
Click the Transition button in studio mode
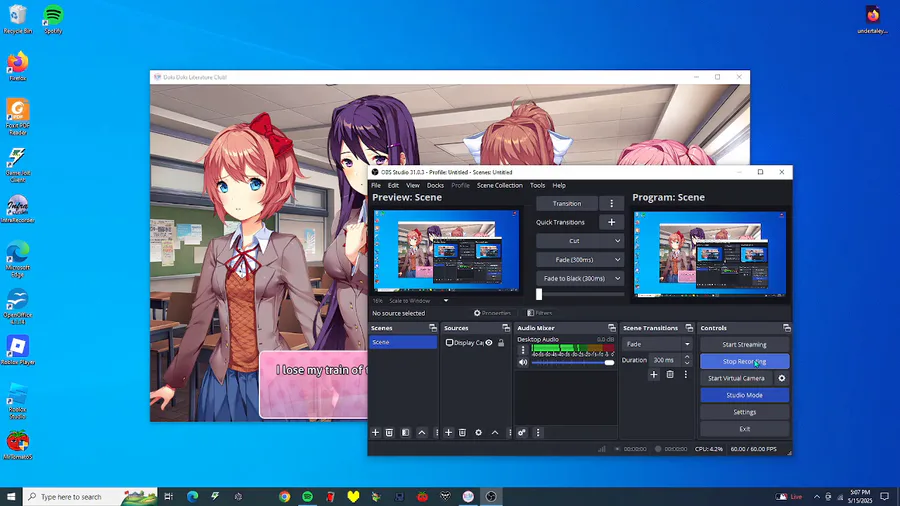click(567, 204)
